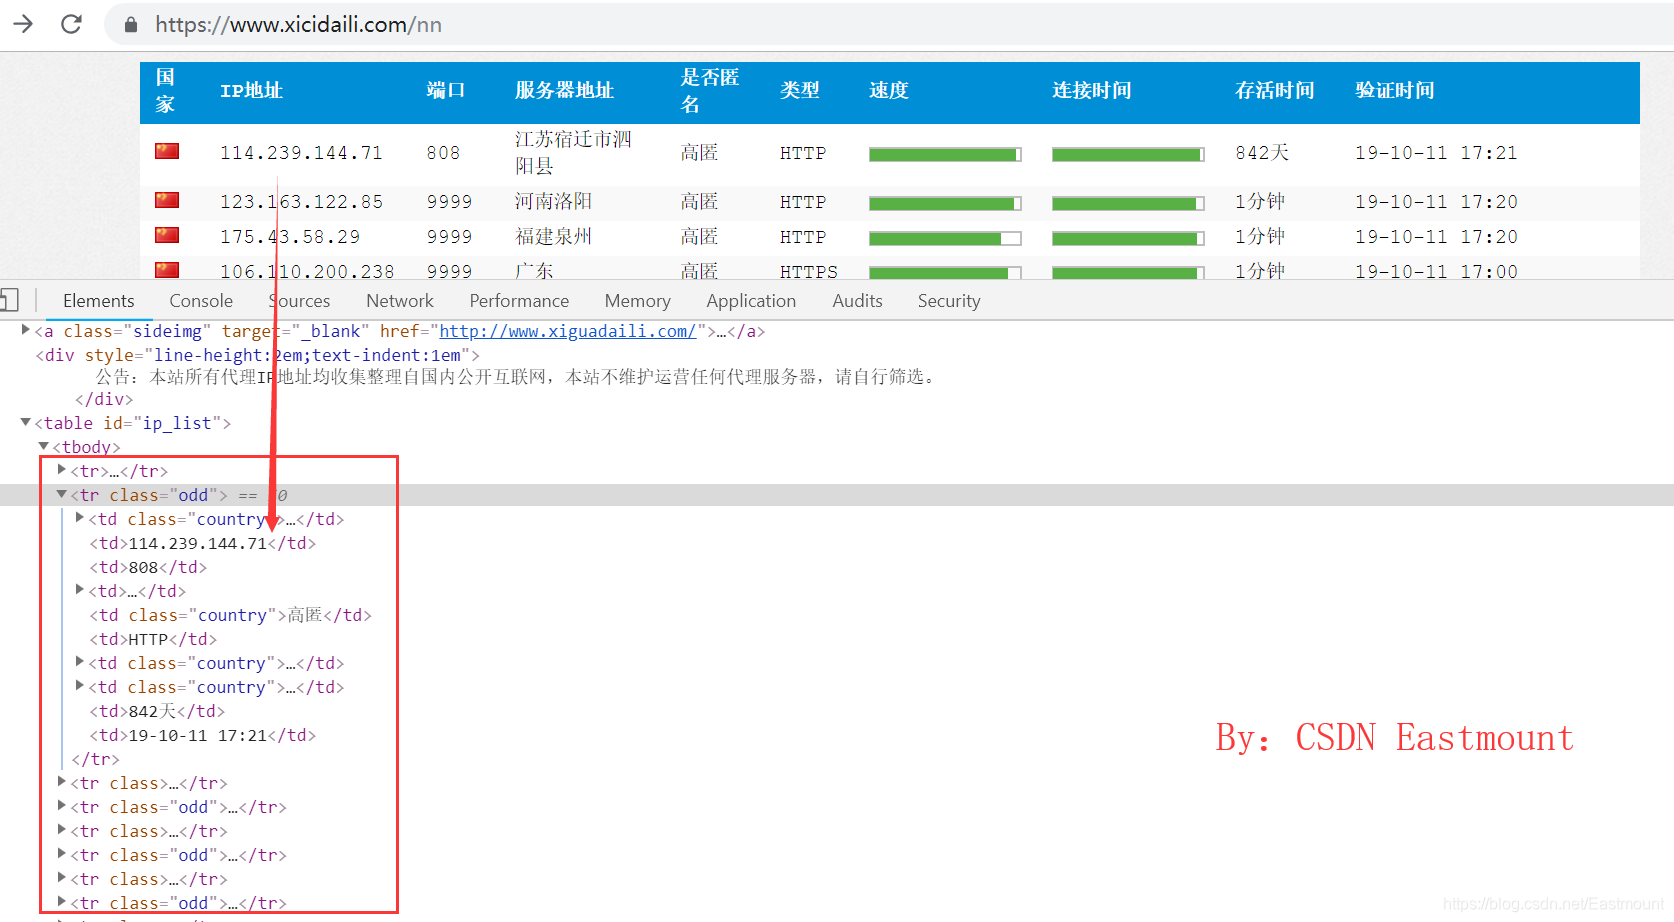This screenshot has height=922, width=1674.
Task: Select the td node containing 842天
Action: (157, 711)
